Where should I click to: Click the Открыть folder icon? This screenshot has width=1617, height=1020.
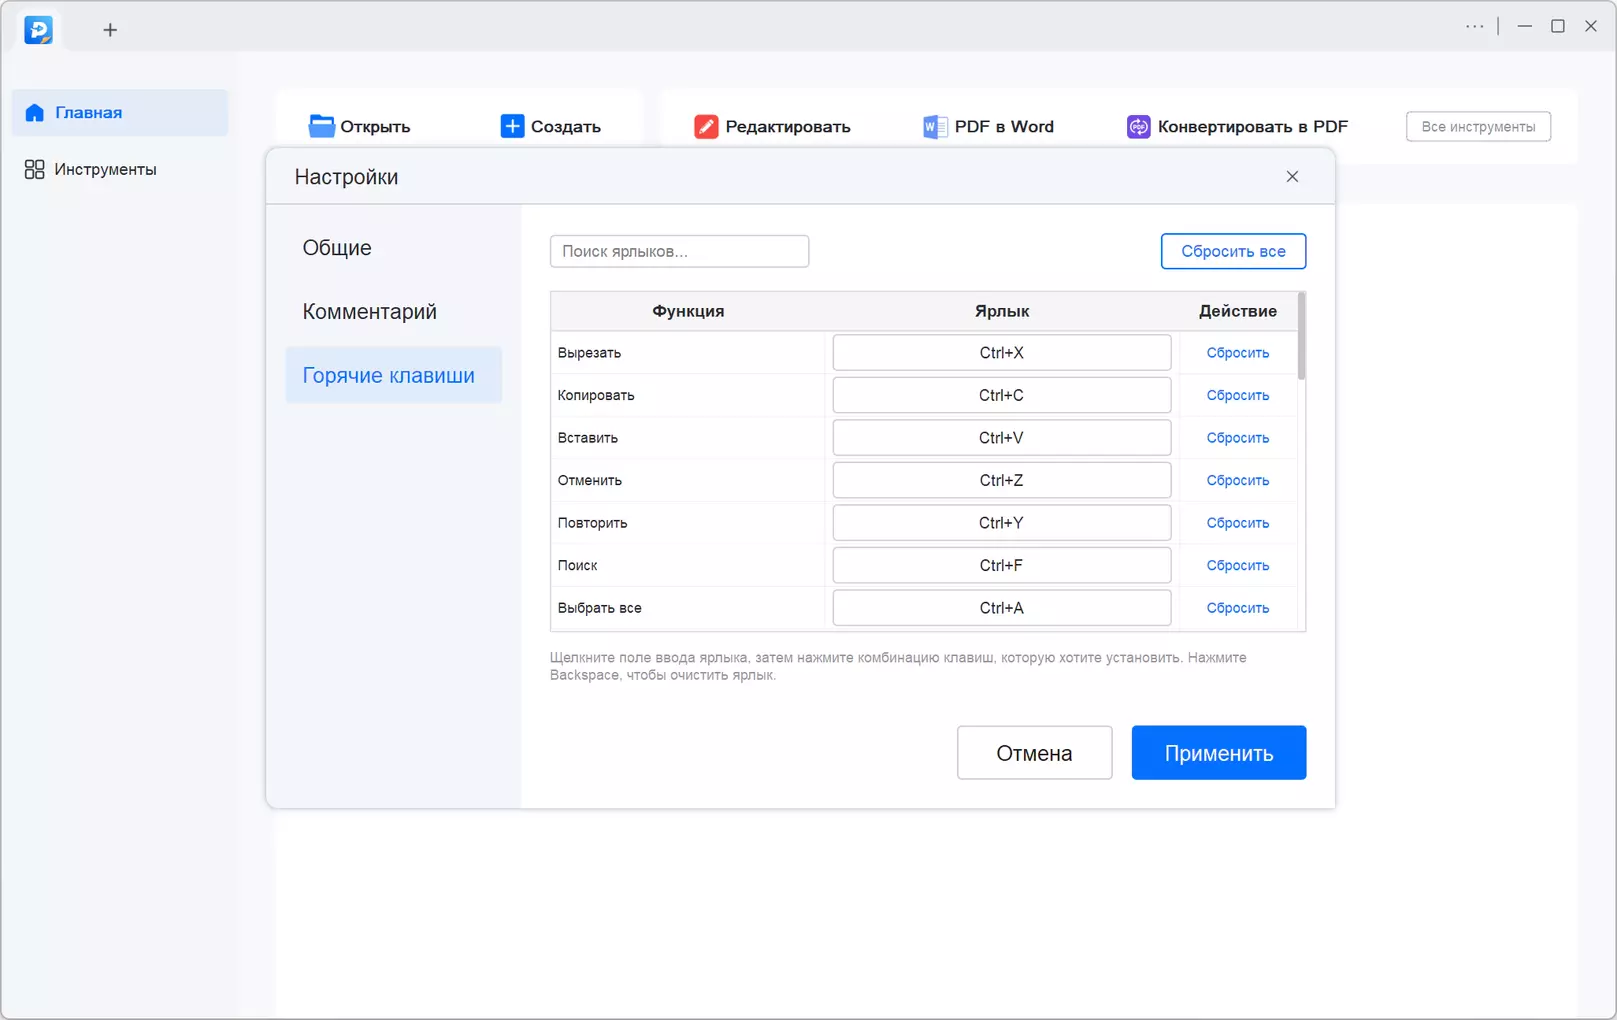(321, 126)
